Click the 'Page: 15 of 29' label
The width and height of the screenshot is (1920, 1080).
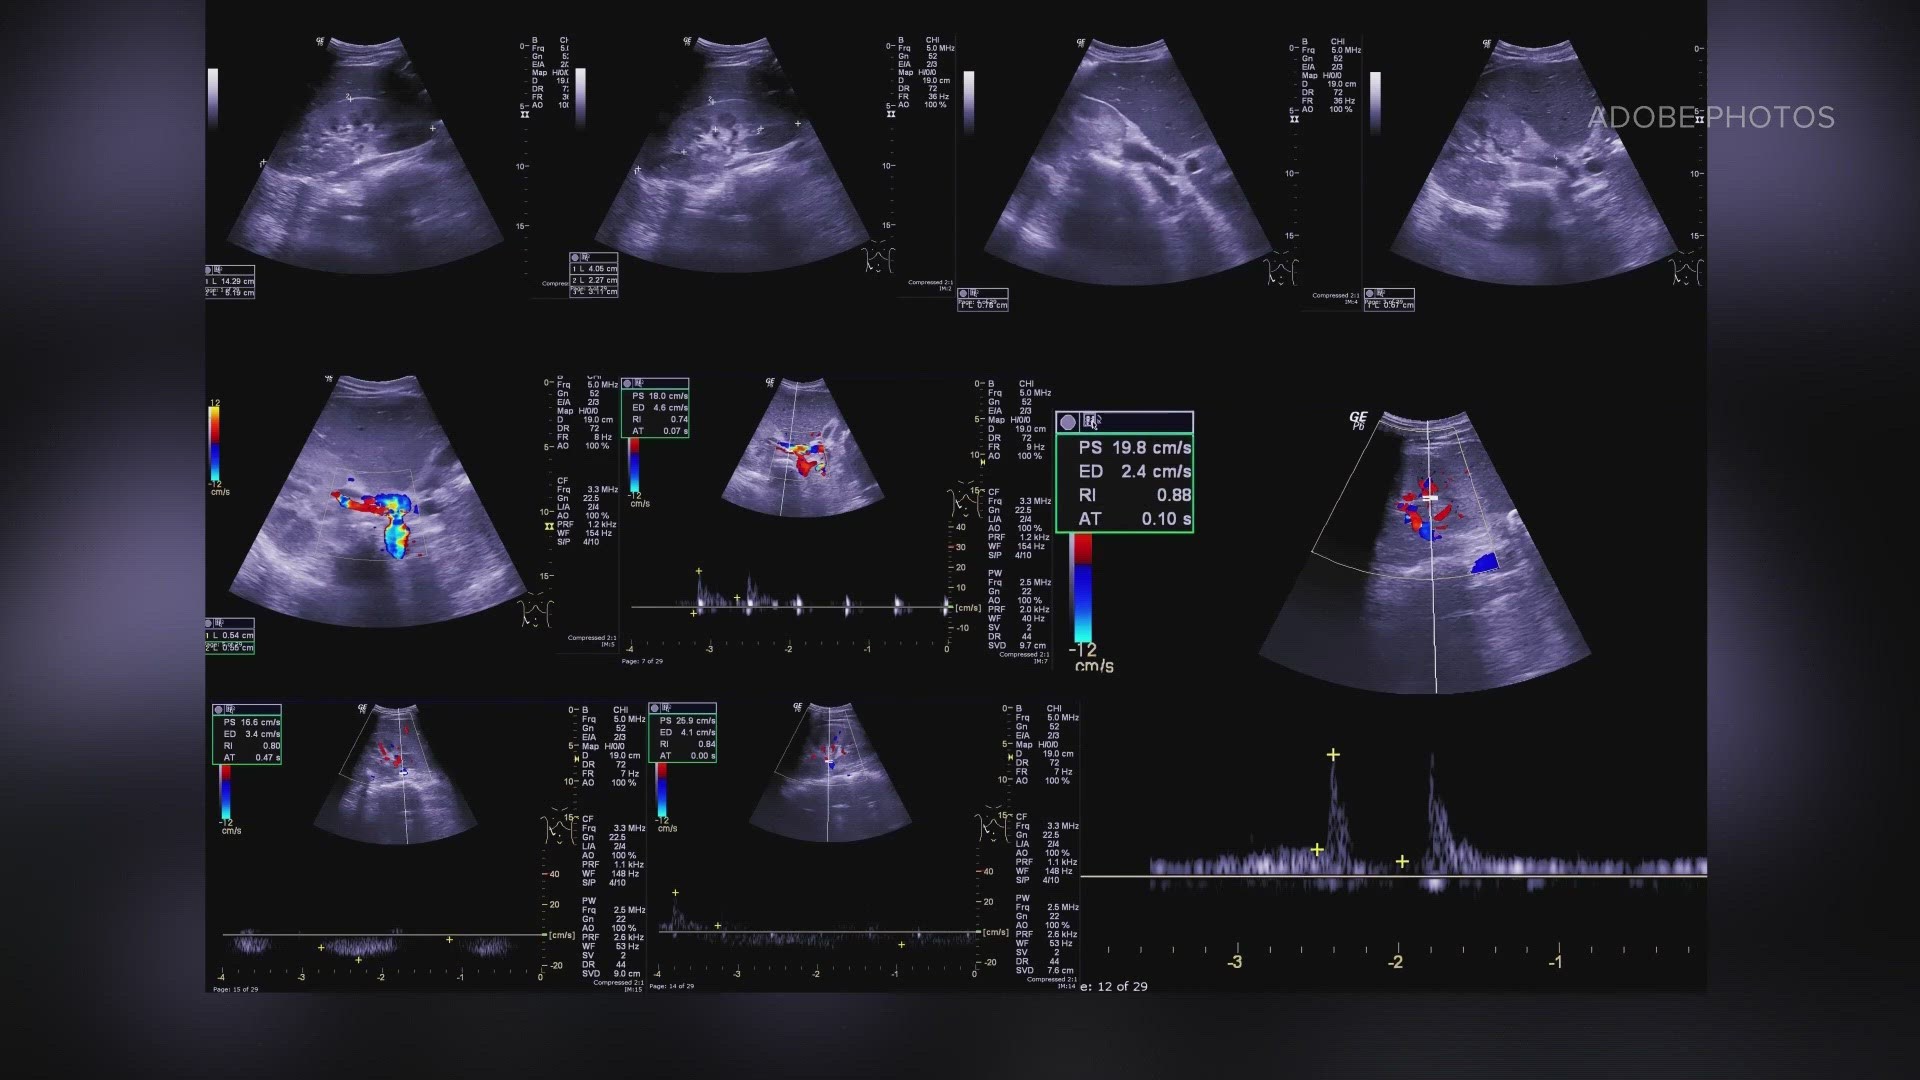(x=235, y=989)
